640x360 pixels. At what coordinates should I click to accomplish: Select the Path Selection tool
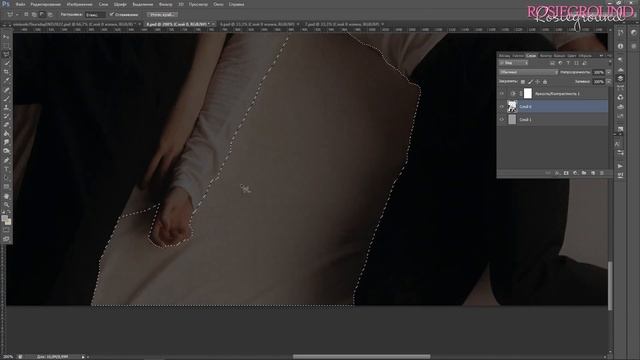[x=6, y=178]
